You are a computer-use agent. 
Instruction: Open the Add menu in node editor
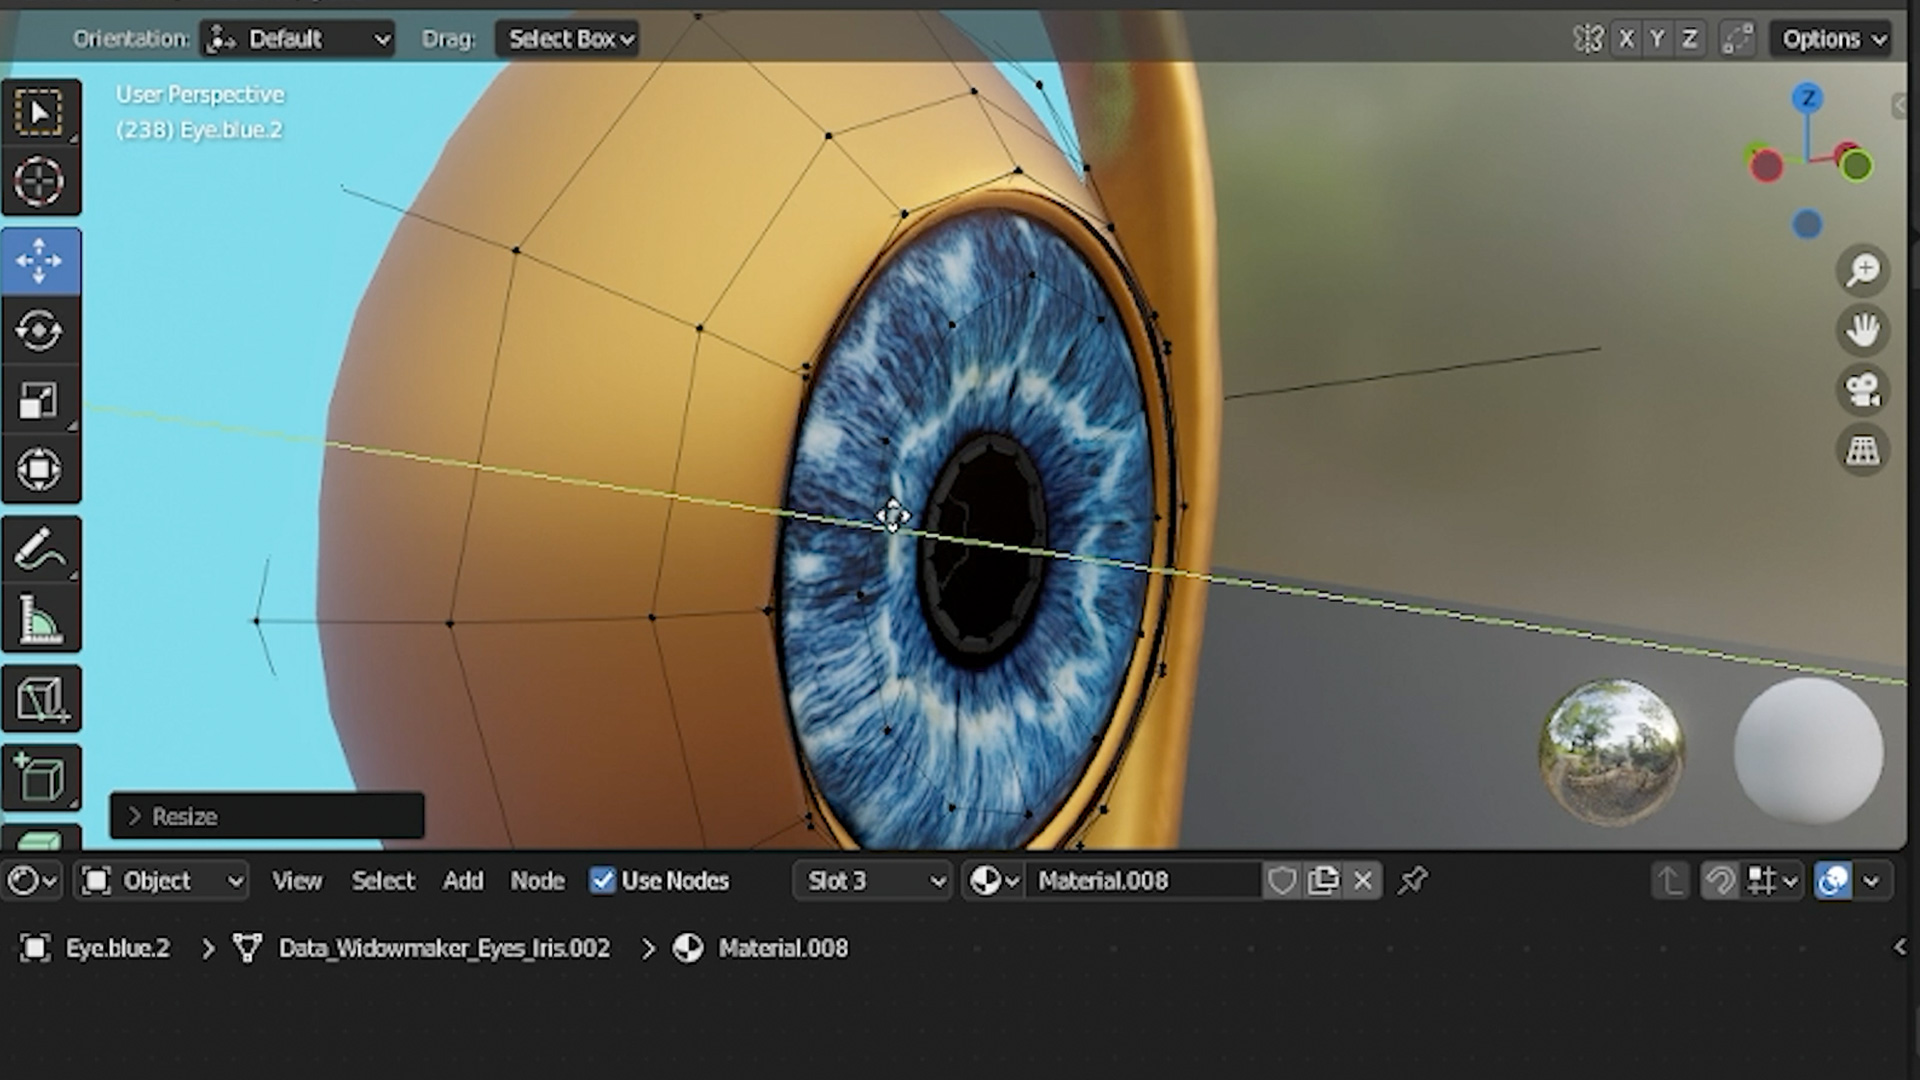pyautogui.click(x=463, y=881)
